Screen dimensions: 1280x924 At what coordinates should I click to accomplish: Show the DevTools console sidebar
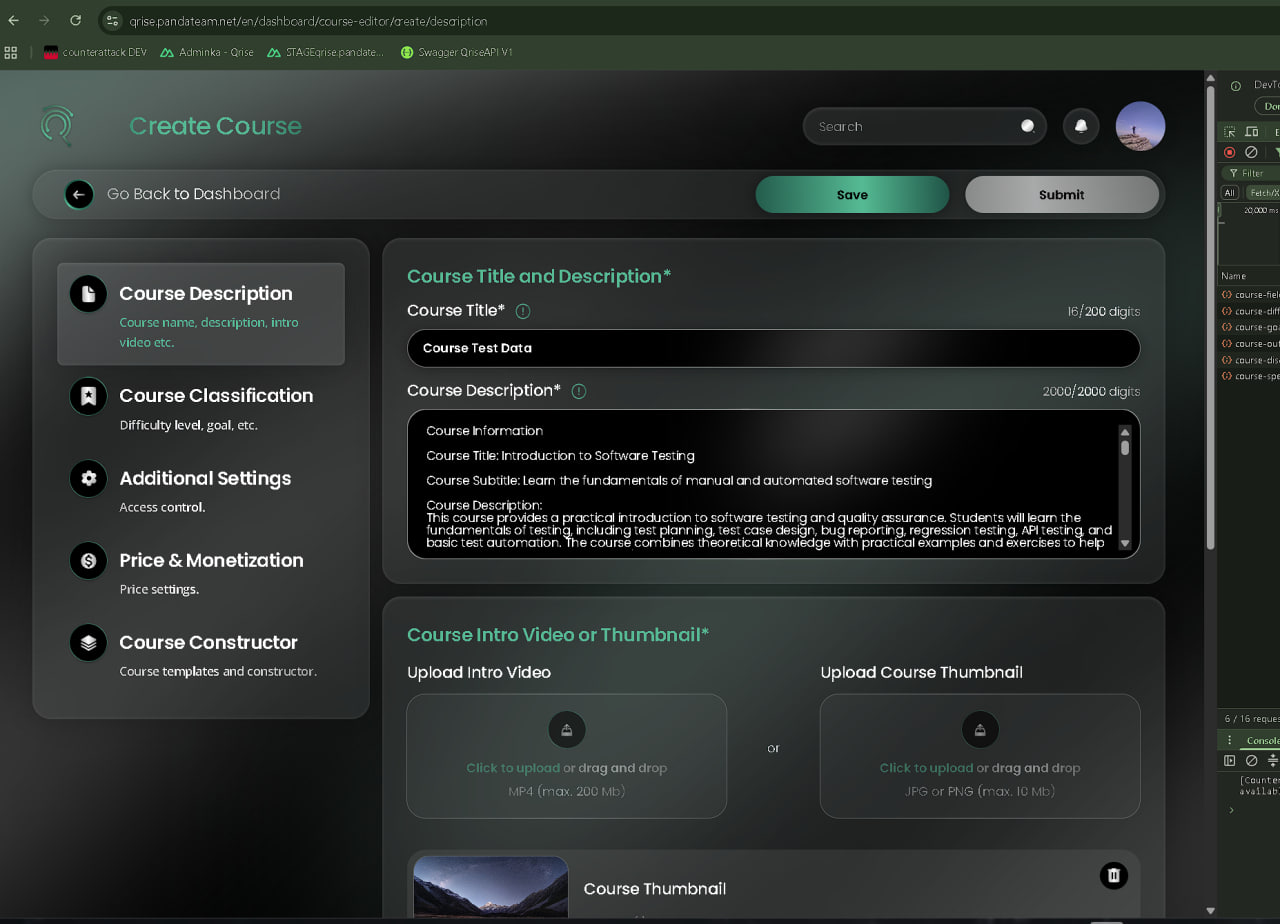point(1230,761)
